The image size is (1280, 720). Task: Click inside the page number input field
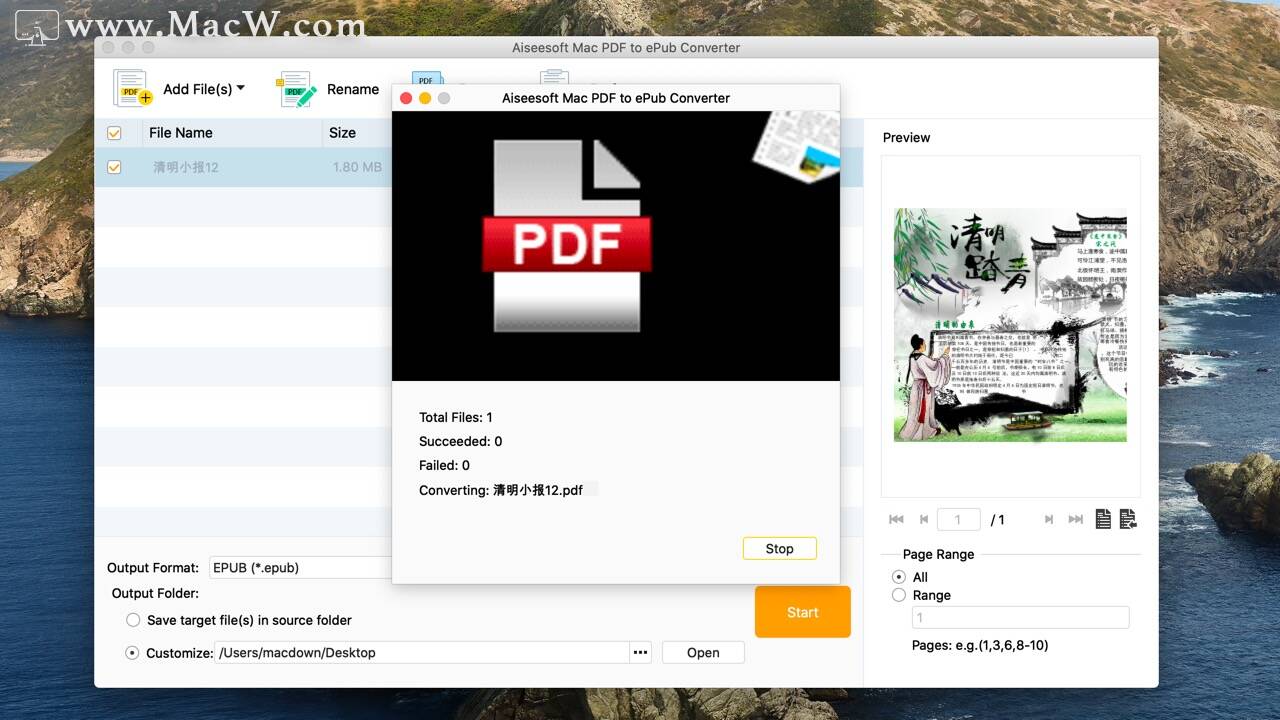pos(958,519)
